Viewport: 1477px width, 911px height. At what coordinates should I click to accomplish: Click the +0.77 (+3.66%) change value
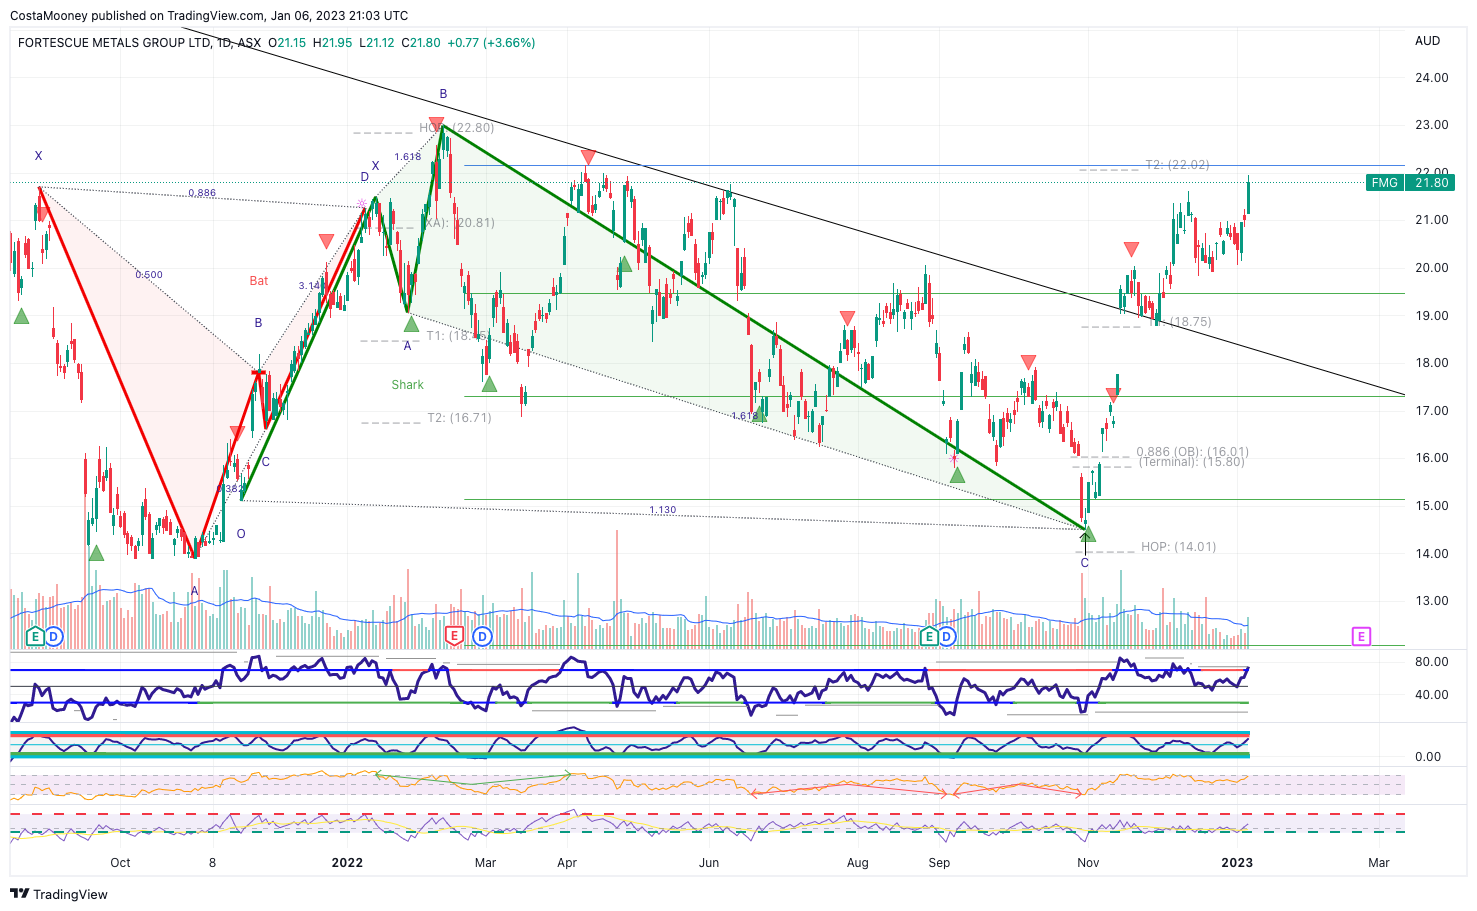(491, 43)
